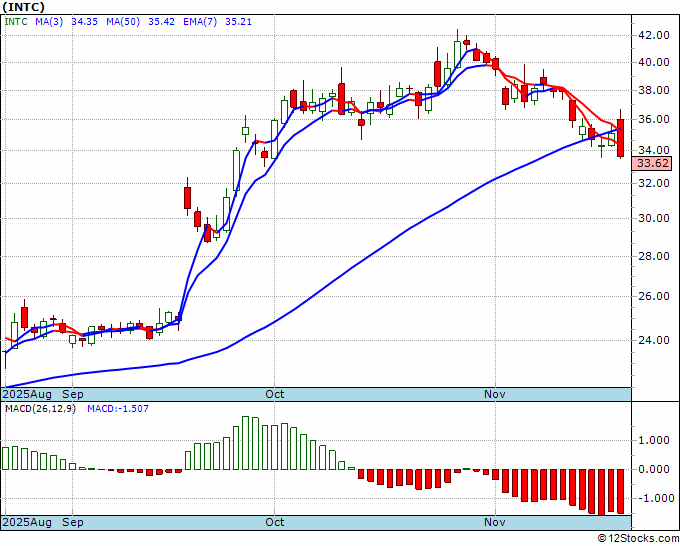Screen dimensions: 680x546
Task: Click the last red candlestick near 33.62
Action: (621, 138)
